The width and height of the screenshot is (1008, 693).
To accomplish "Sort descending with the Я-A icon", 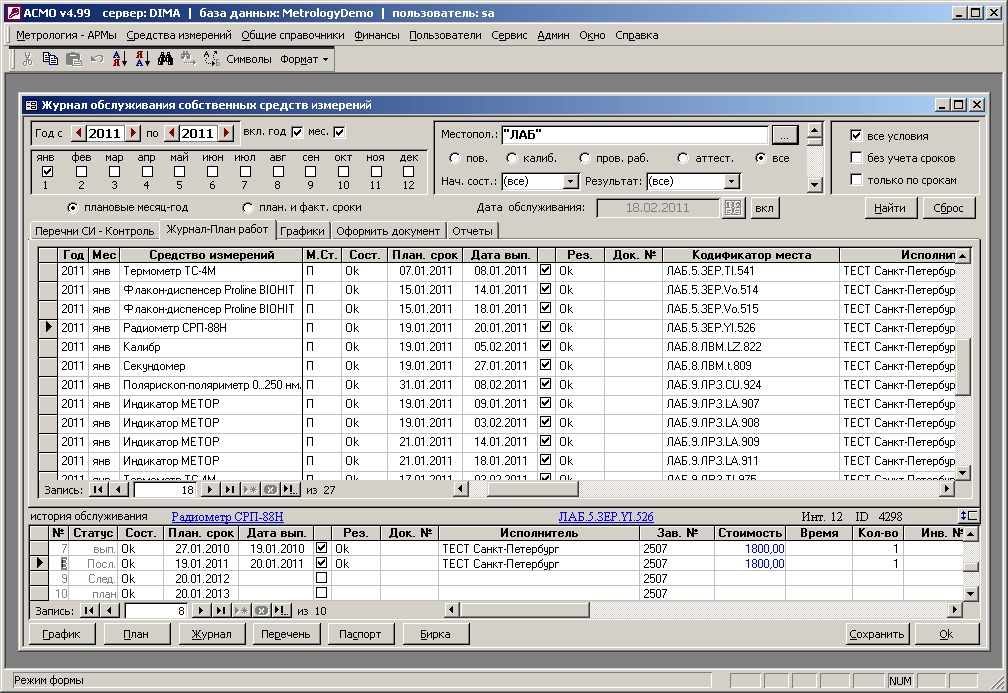I will 141,59.
